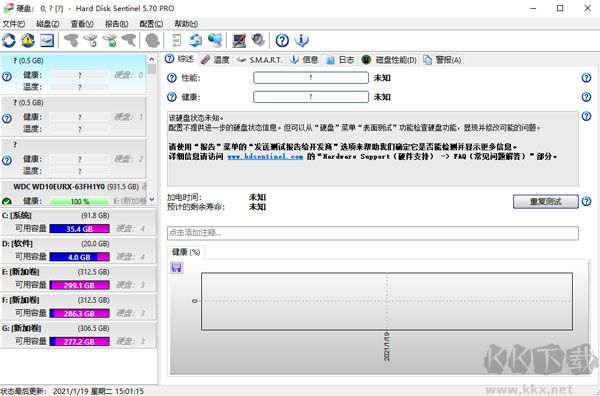Click the warning refresh toolbar icon
The width and height of the screenshot is (600, 396).
click(28, 40)
